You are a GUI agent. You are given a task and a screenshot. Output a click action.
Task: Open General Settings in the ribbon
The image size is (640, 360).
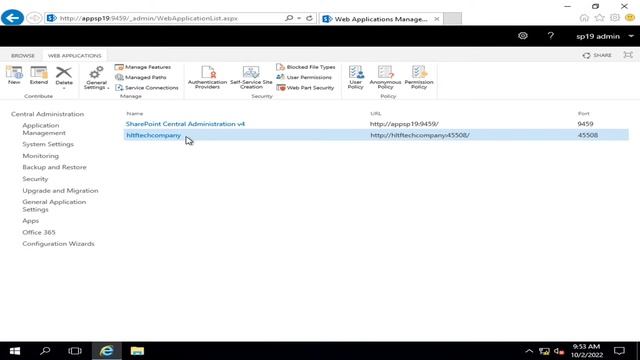(x=96, y=78)
